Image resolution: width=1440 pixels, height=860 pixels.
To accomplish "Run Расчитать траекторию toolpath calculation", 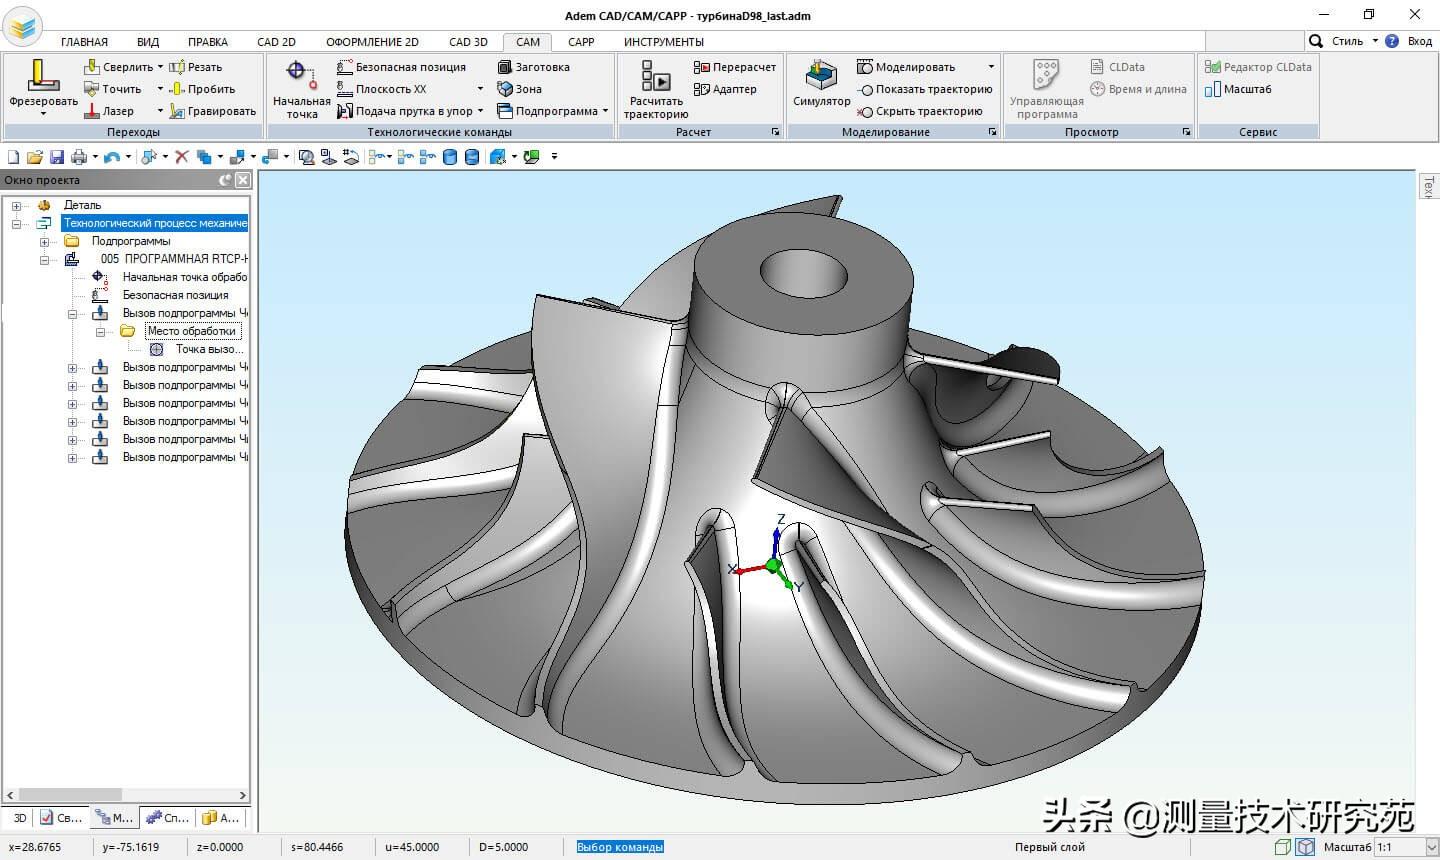I will (656, 89).
